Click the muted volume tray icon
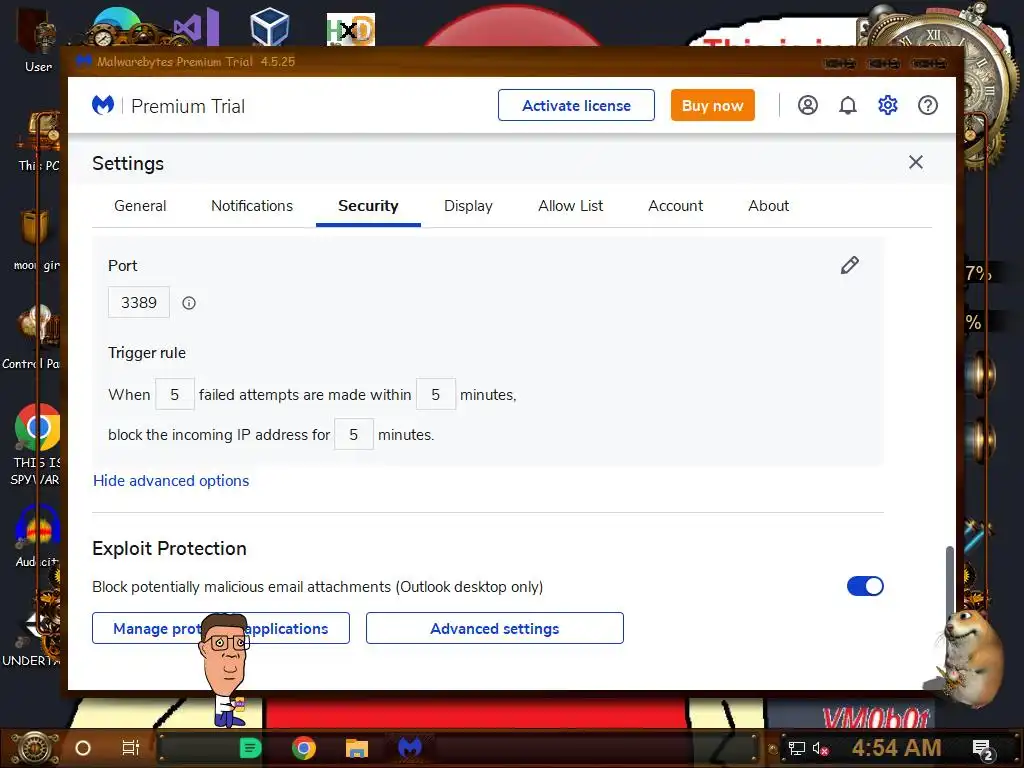Screen dimensions: 1024x768 (821, 748)
